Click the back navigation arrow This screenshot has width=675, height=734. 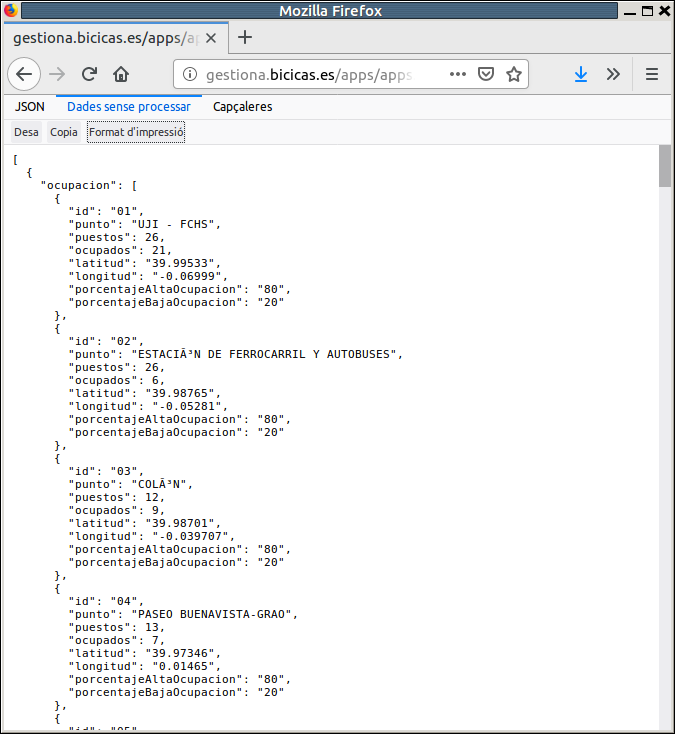tap(25, 74)
